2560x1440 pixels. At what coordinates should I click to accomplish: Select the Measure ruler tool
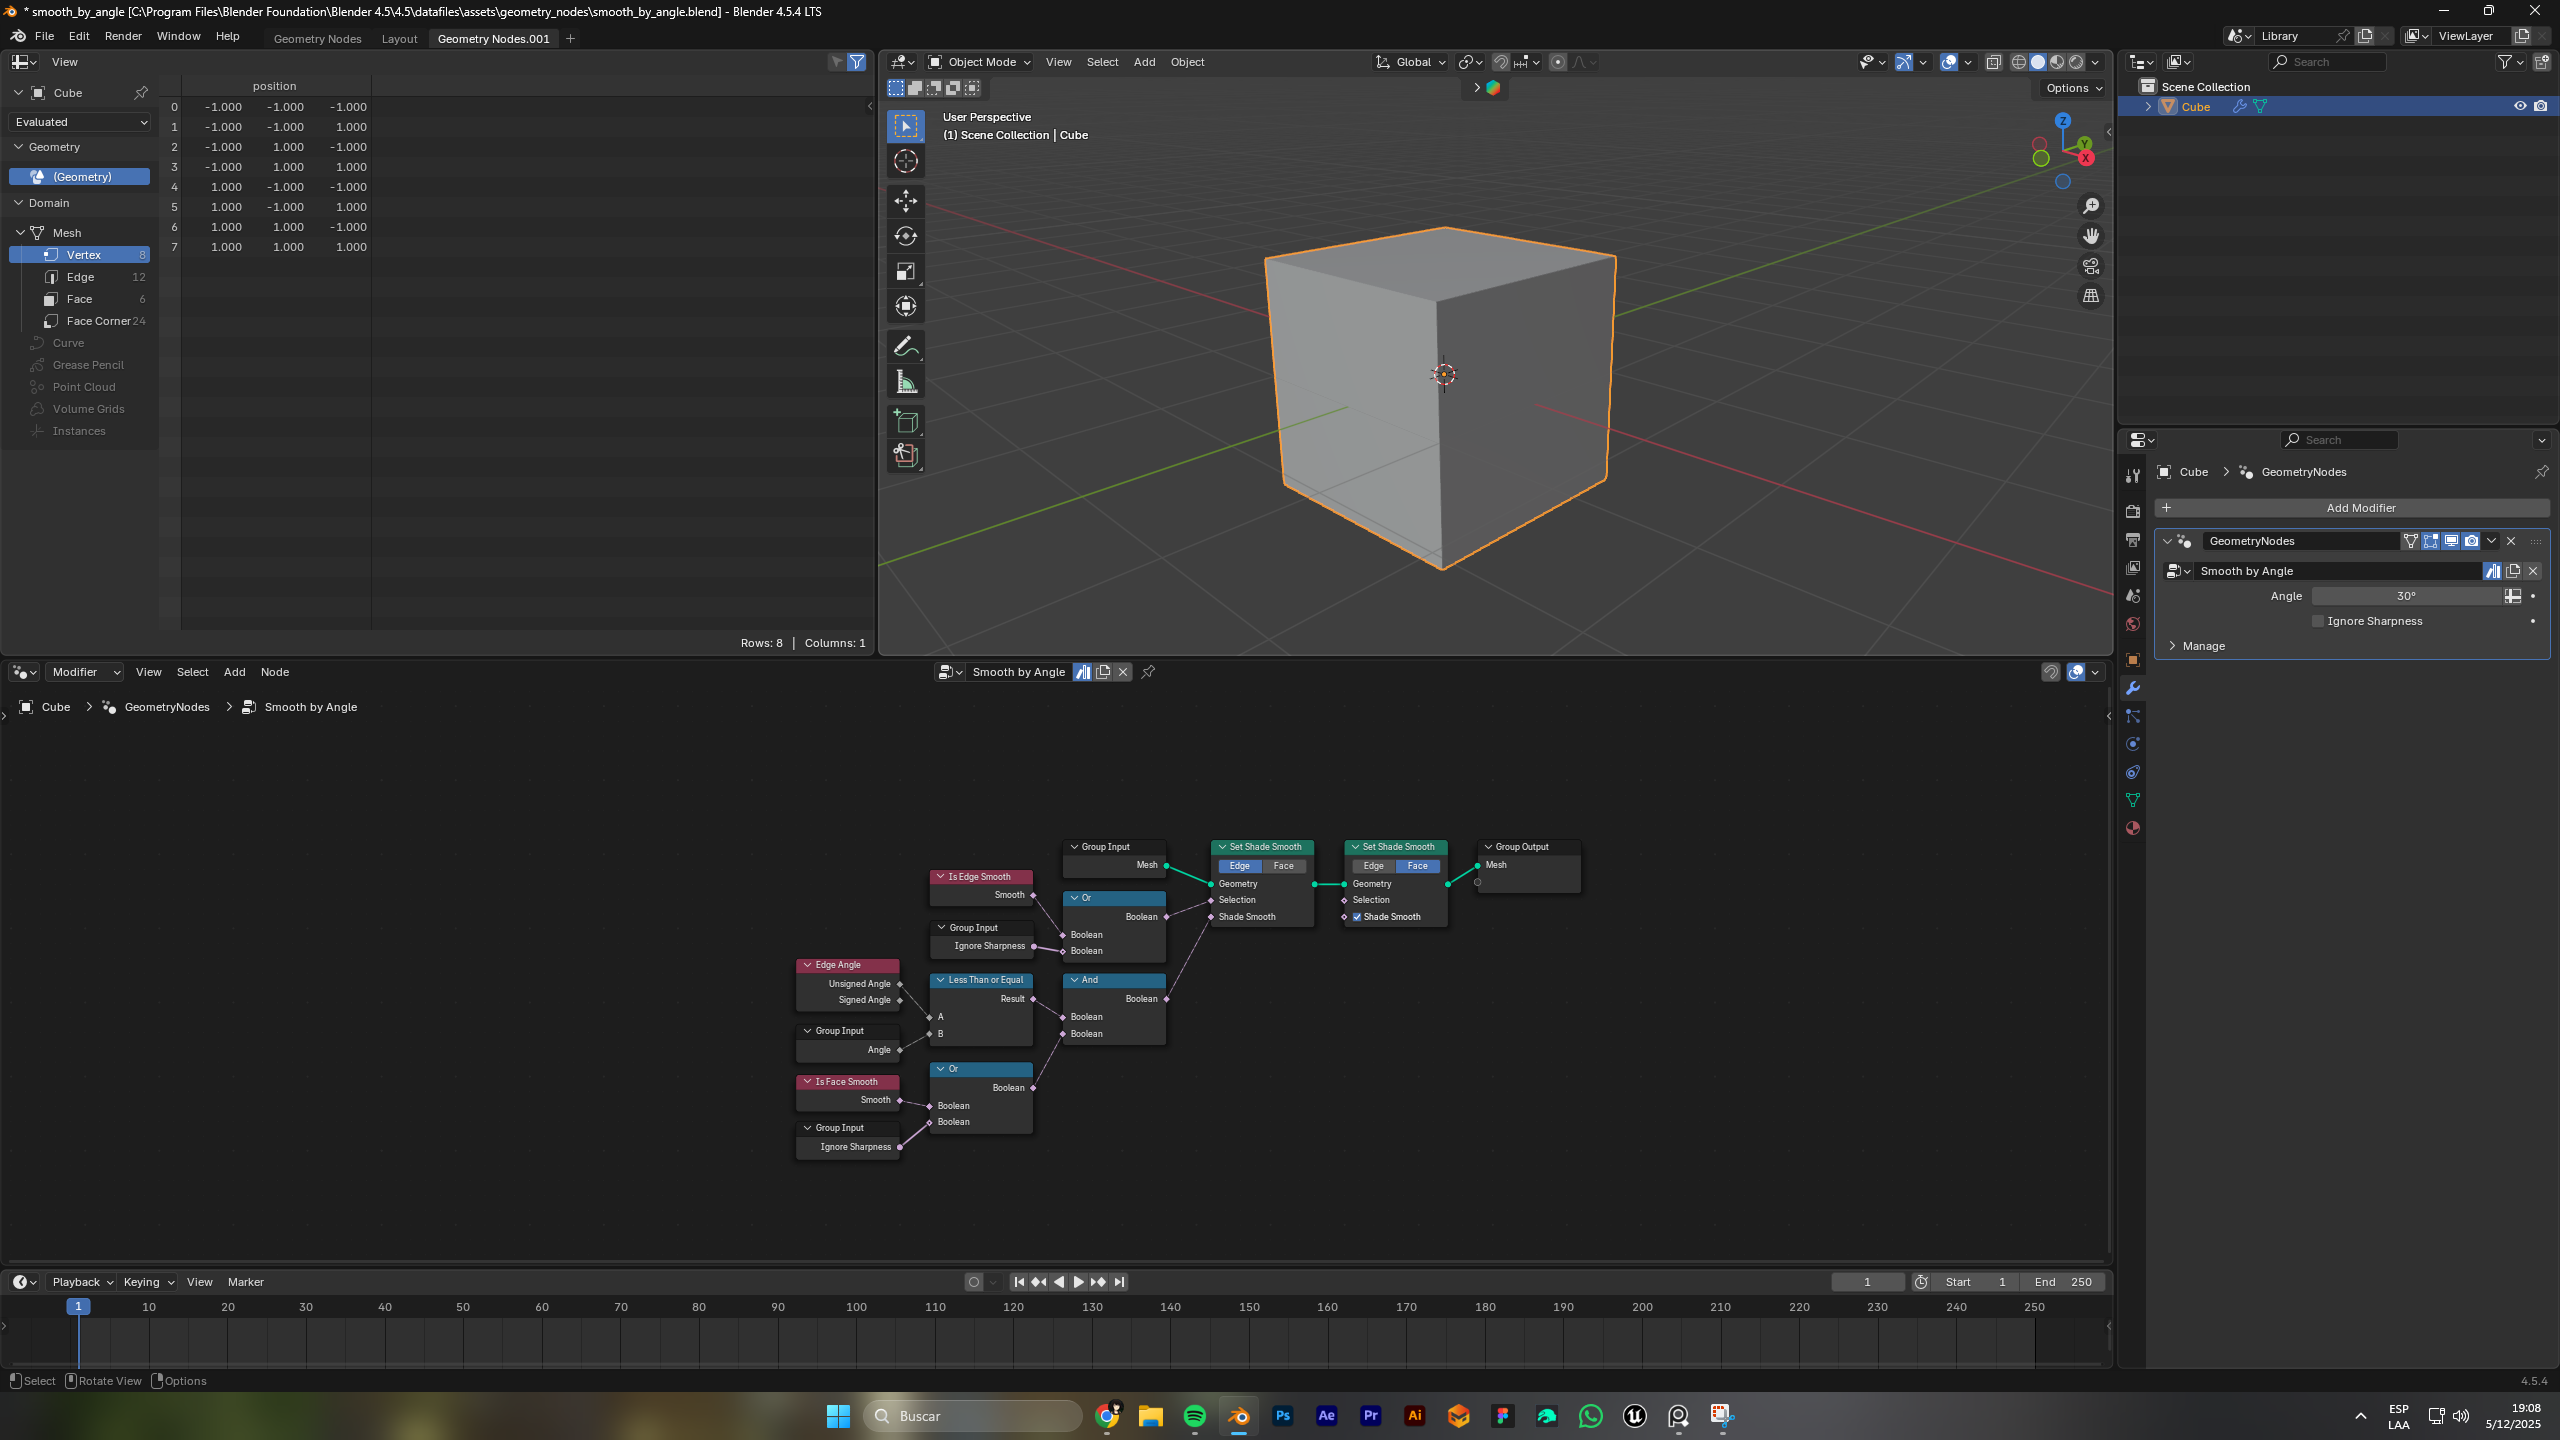click(905, 382)
